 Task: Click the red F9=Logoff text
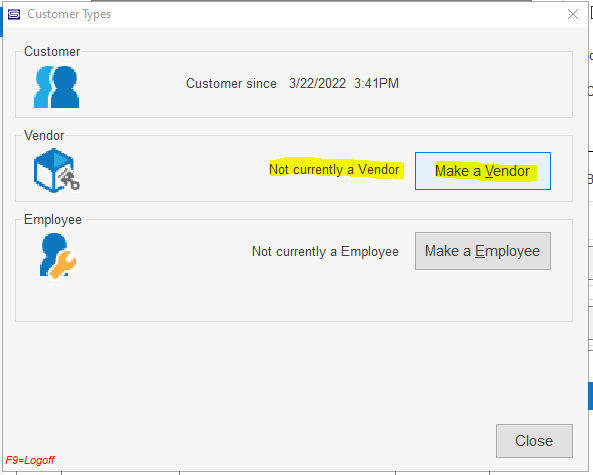(x=30, y=460)
